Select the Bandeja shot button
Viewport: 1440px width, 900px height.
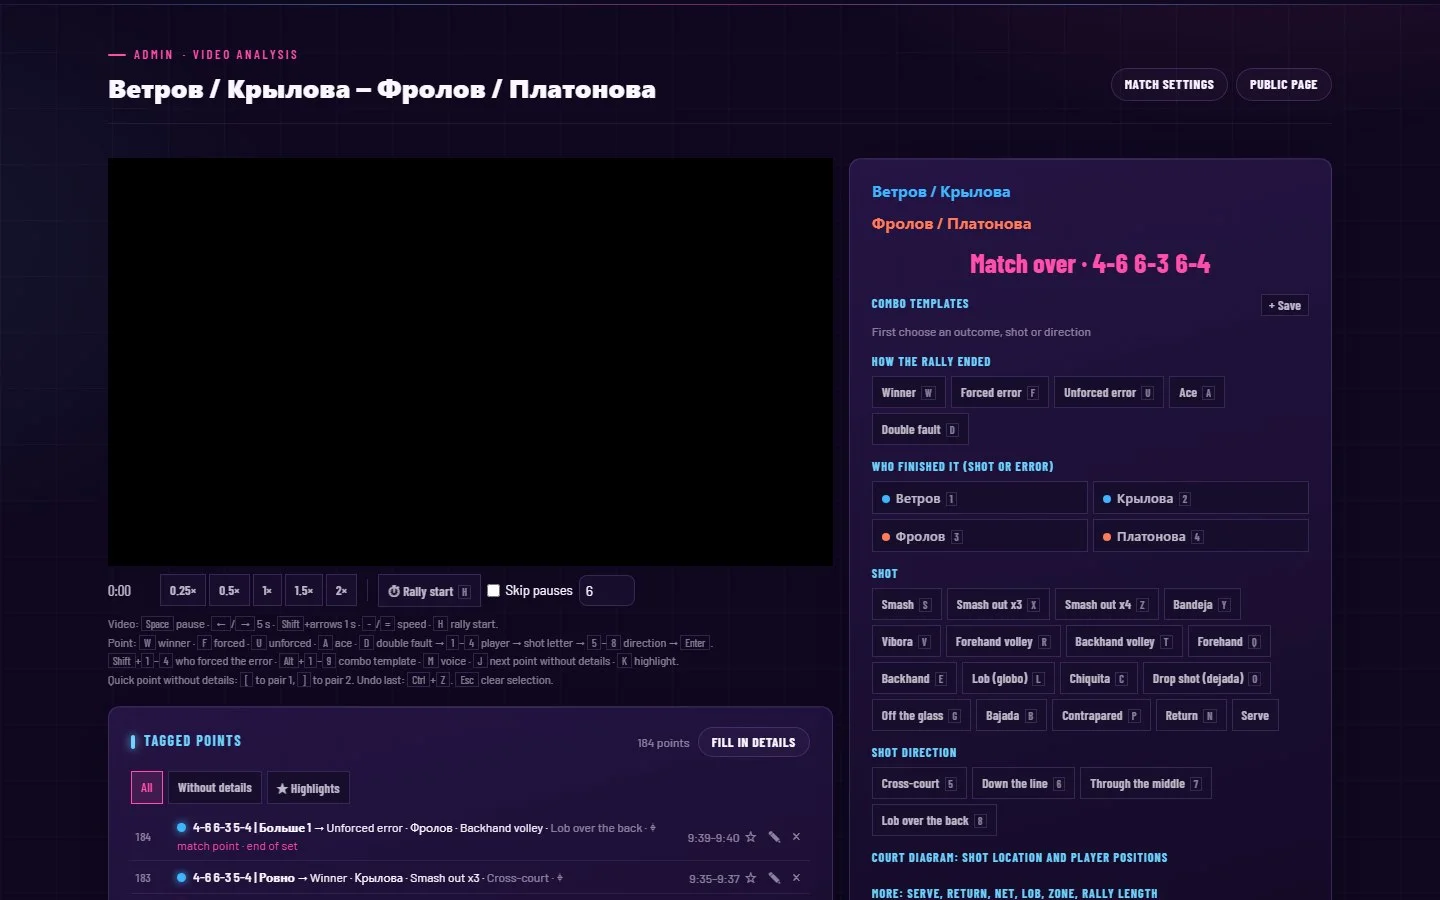pyautogui.click(x=1202, y=605)
